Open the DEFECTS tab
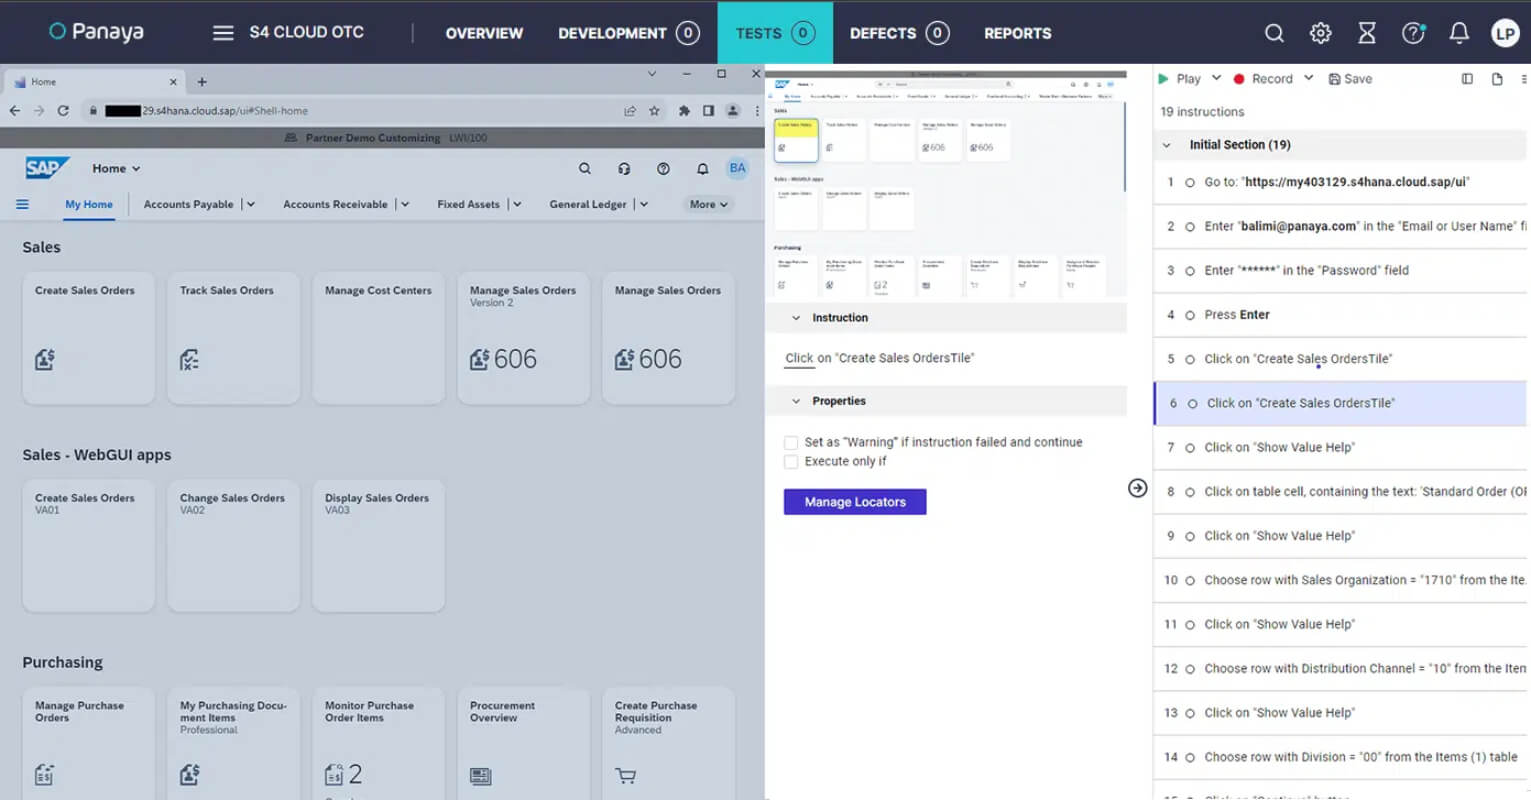This screenshot has height=800, width=1531. (x=899, y=33)
